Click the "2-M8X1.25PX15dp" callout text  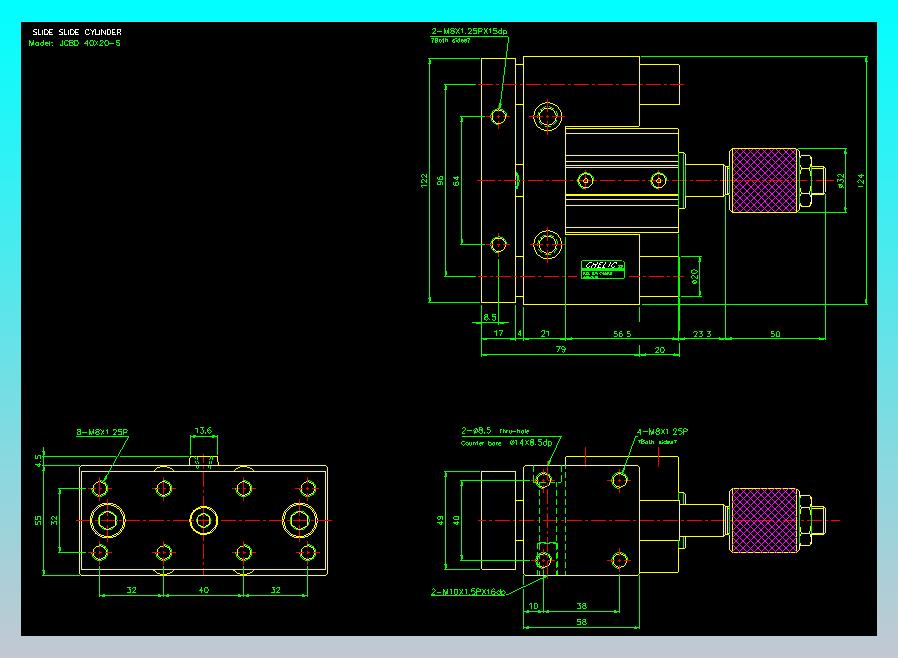click(x=469, y=31)
